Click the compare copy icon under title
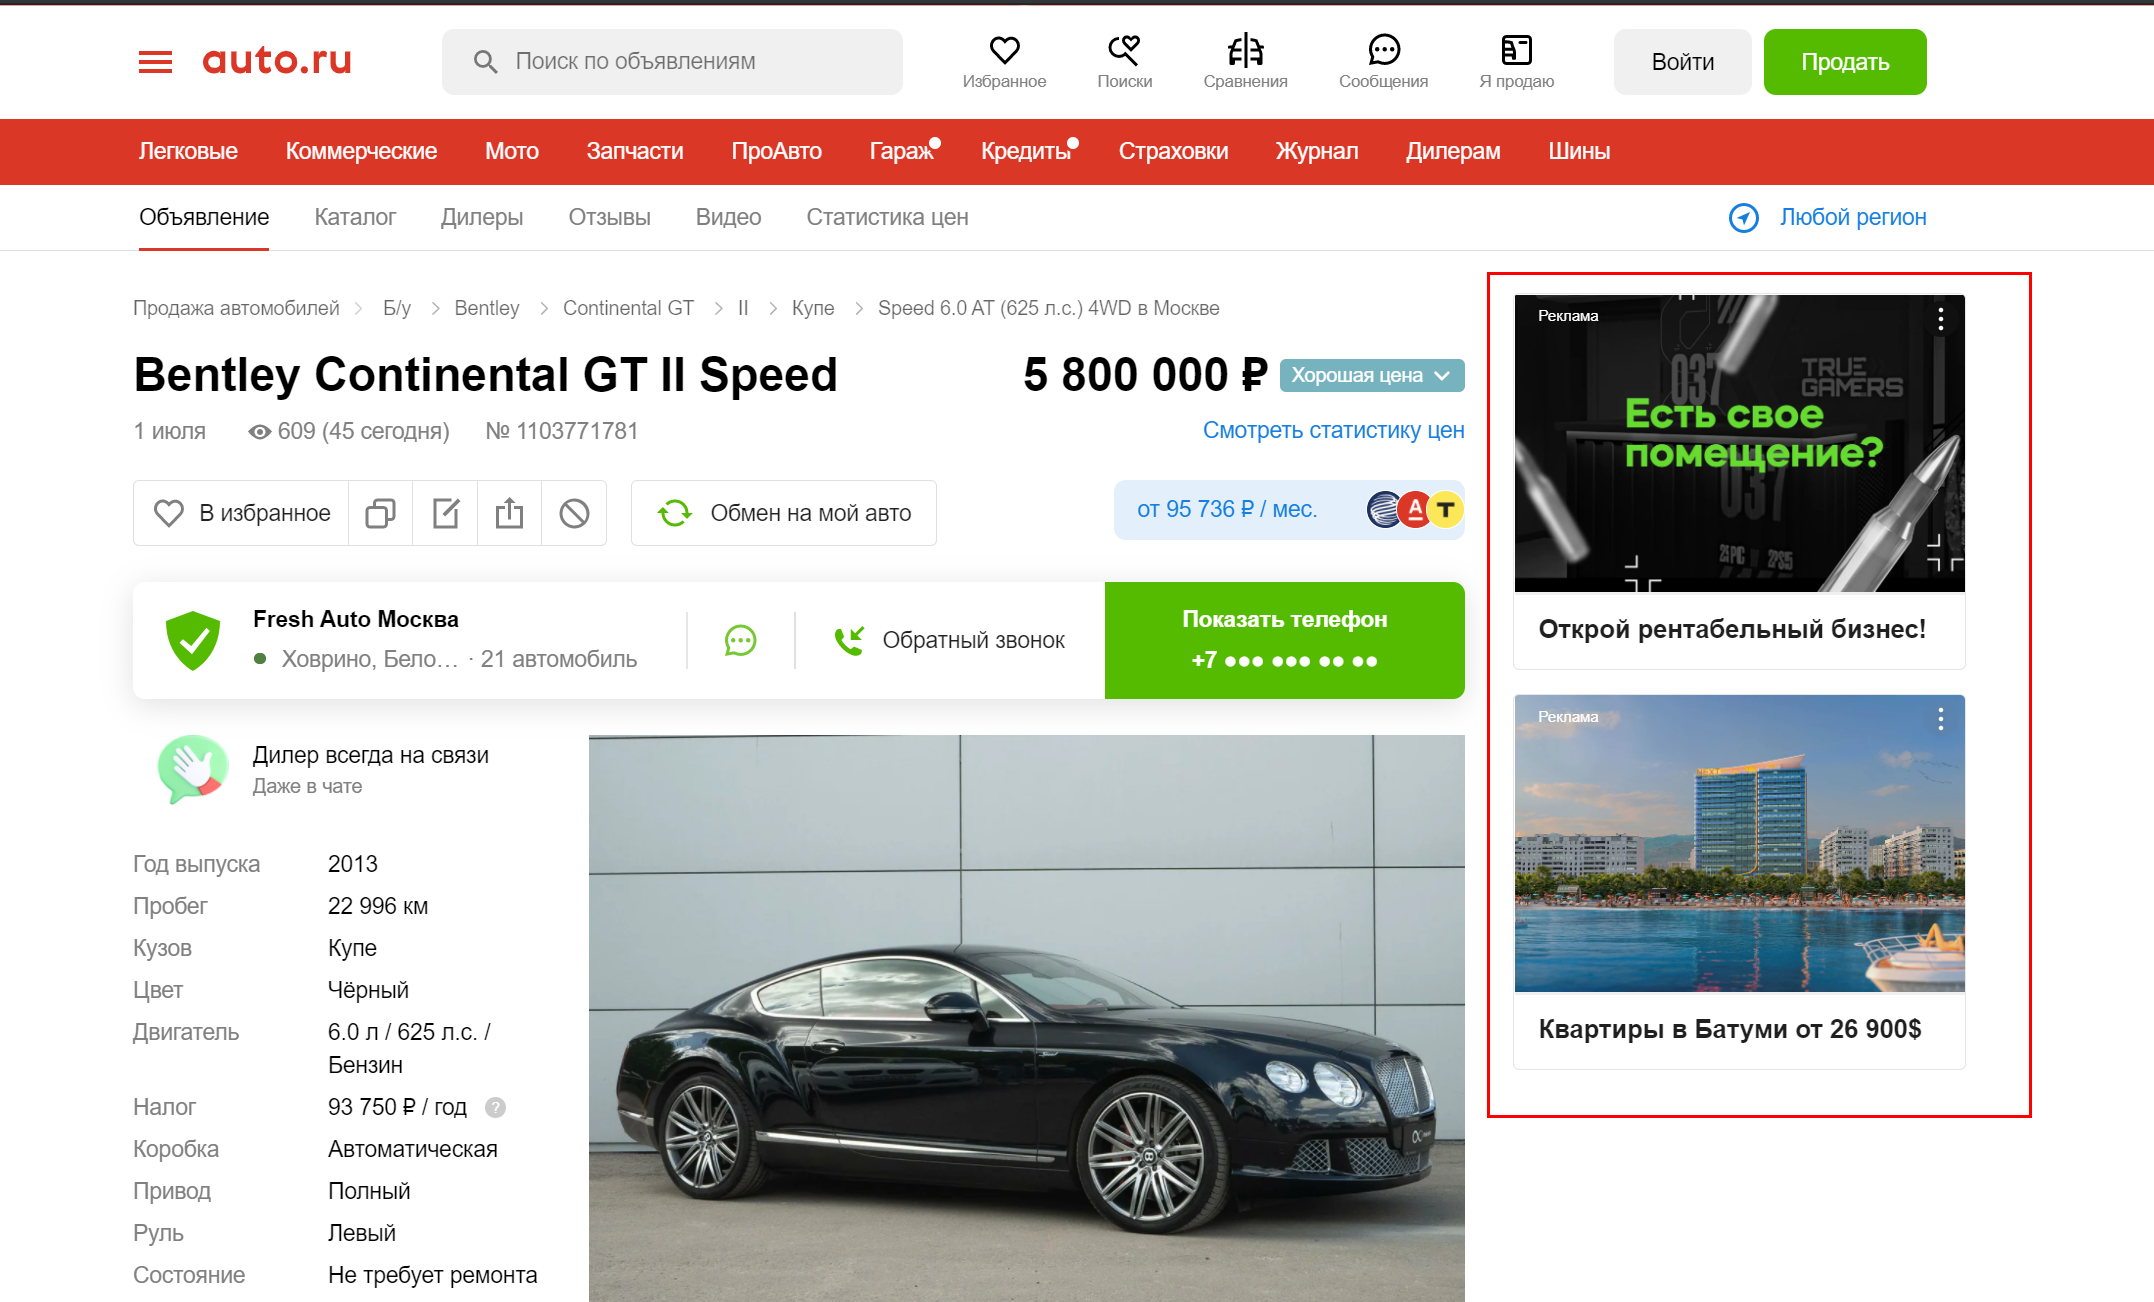The height and width of the screenshot is (1302, 2154). (380, 513)
